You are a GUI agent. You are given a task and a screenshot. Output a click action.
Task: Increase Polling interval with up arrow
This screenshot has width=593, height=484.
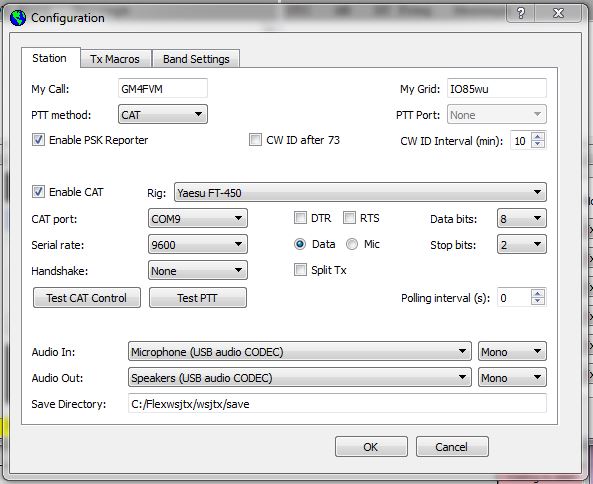538,293
